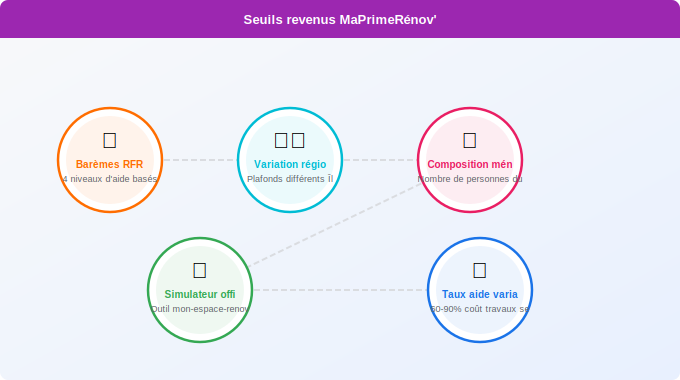The image size is (680, 380).
Task: Click the 'Outil mon-espace-renov' description
Action: click(200, 309)
